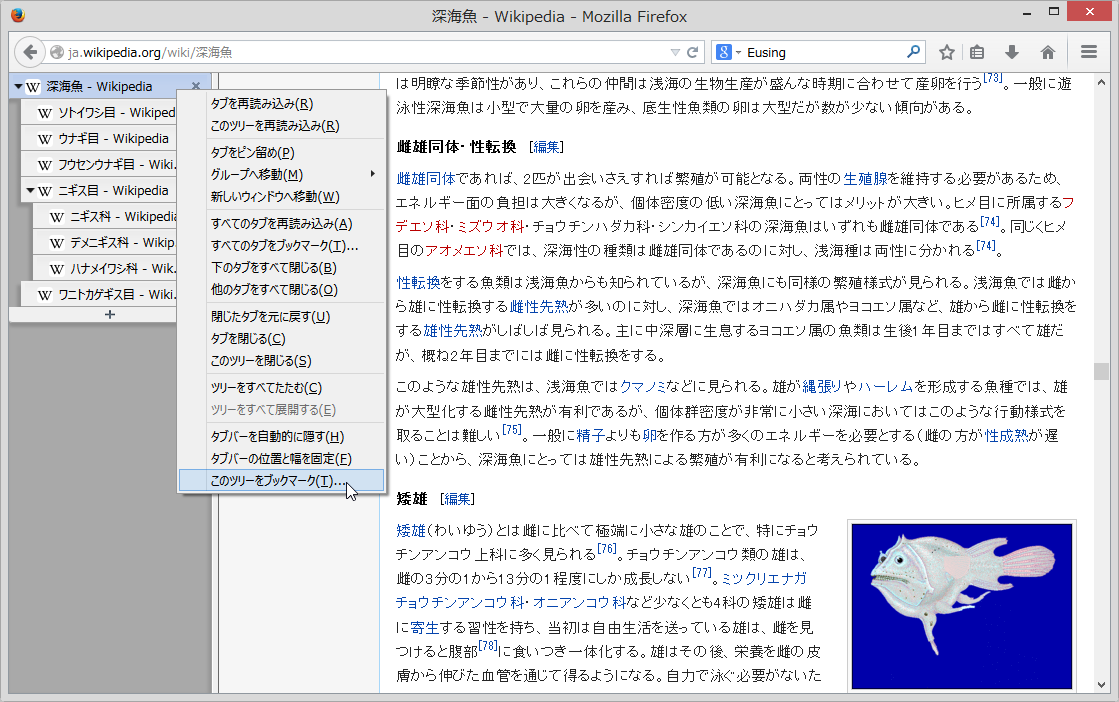Edit the 雌雄同体・性転換 section via 編集
The image size is (1119, 702).
(x=547, y=147)
